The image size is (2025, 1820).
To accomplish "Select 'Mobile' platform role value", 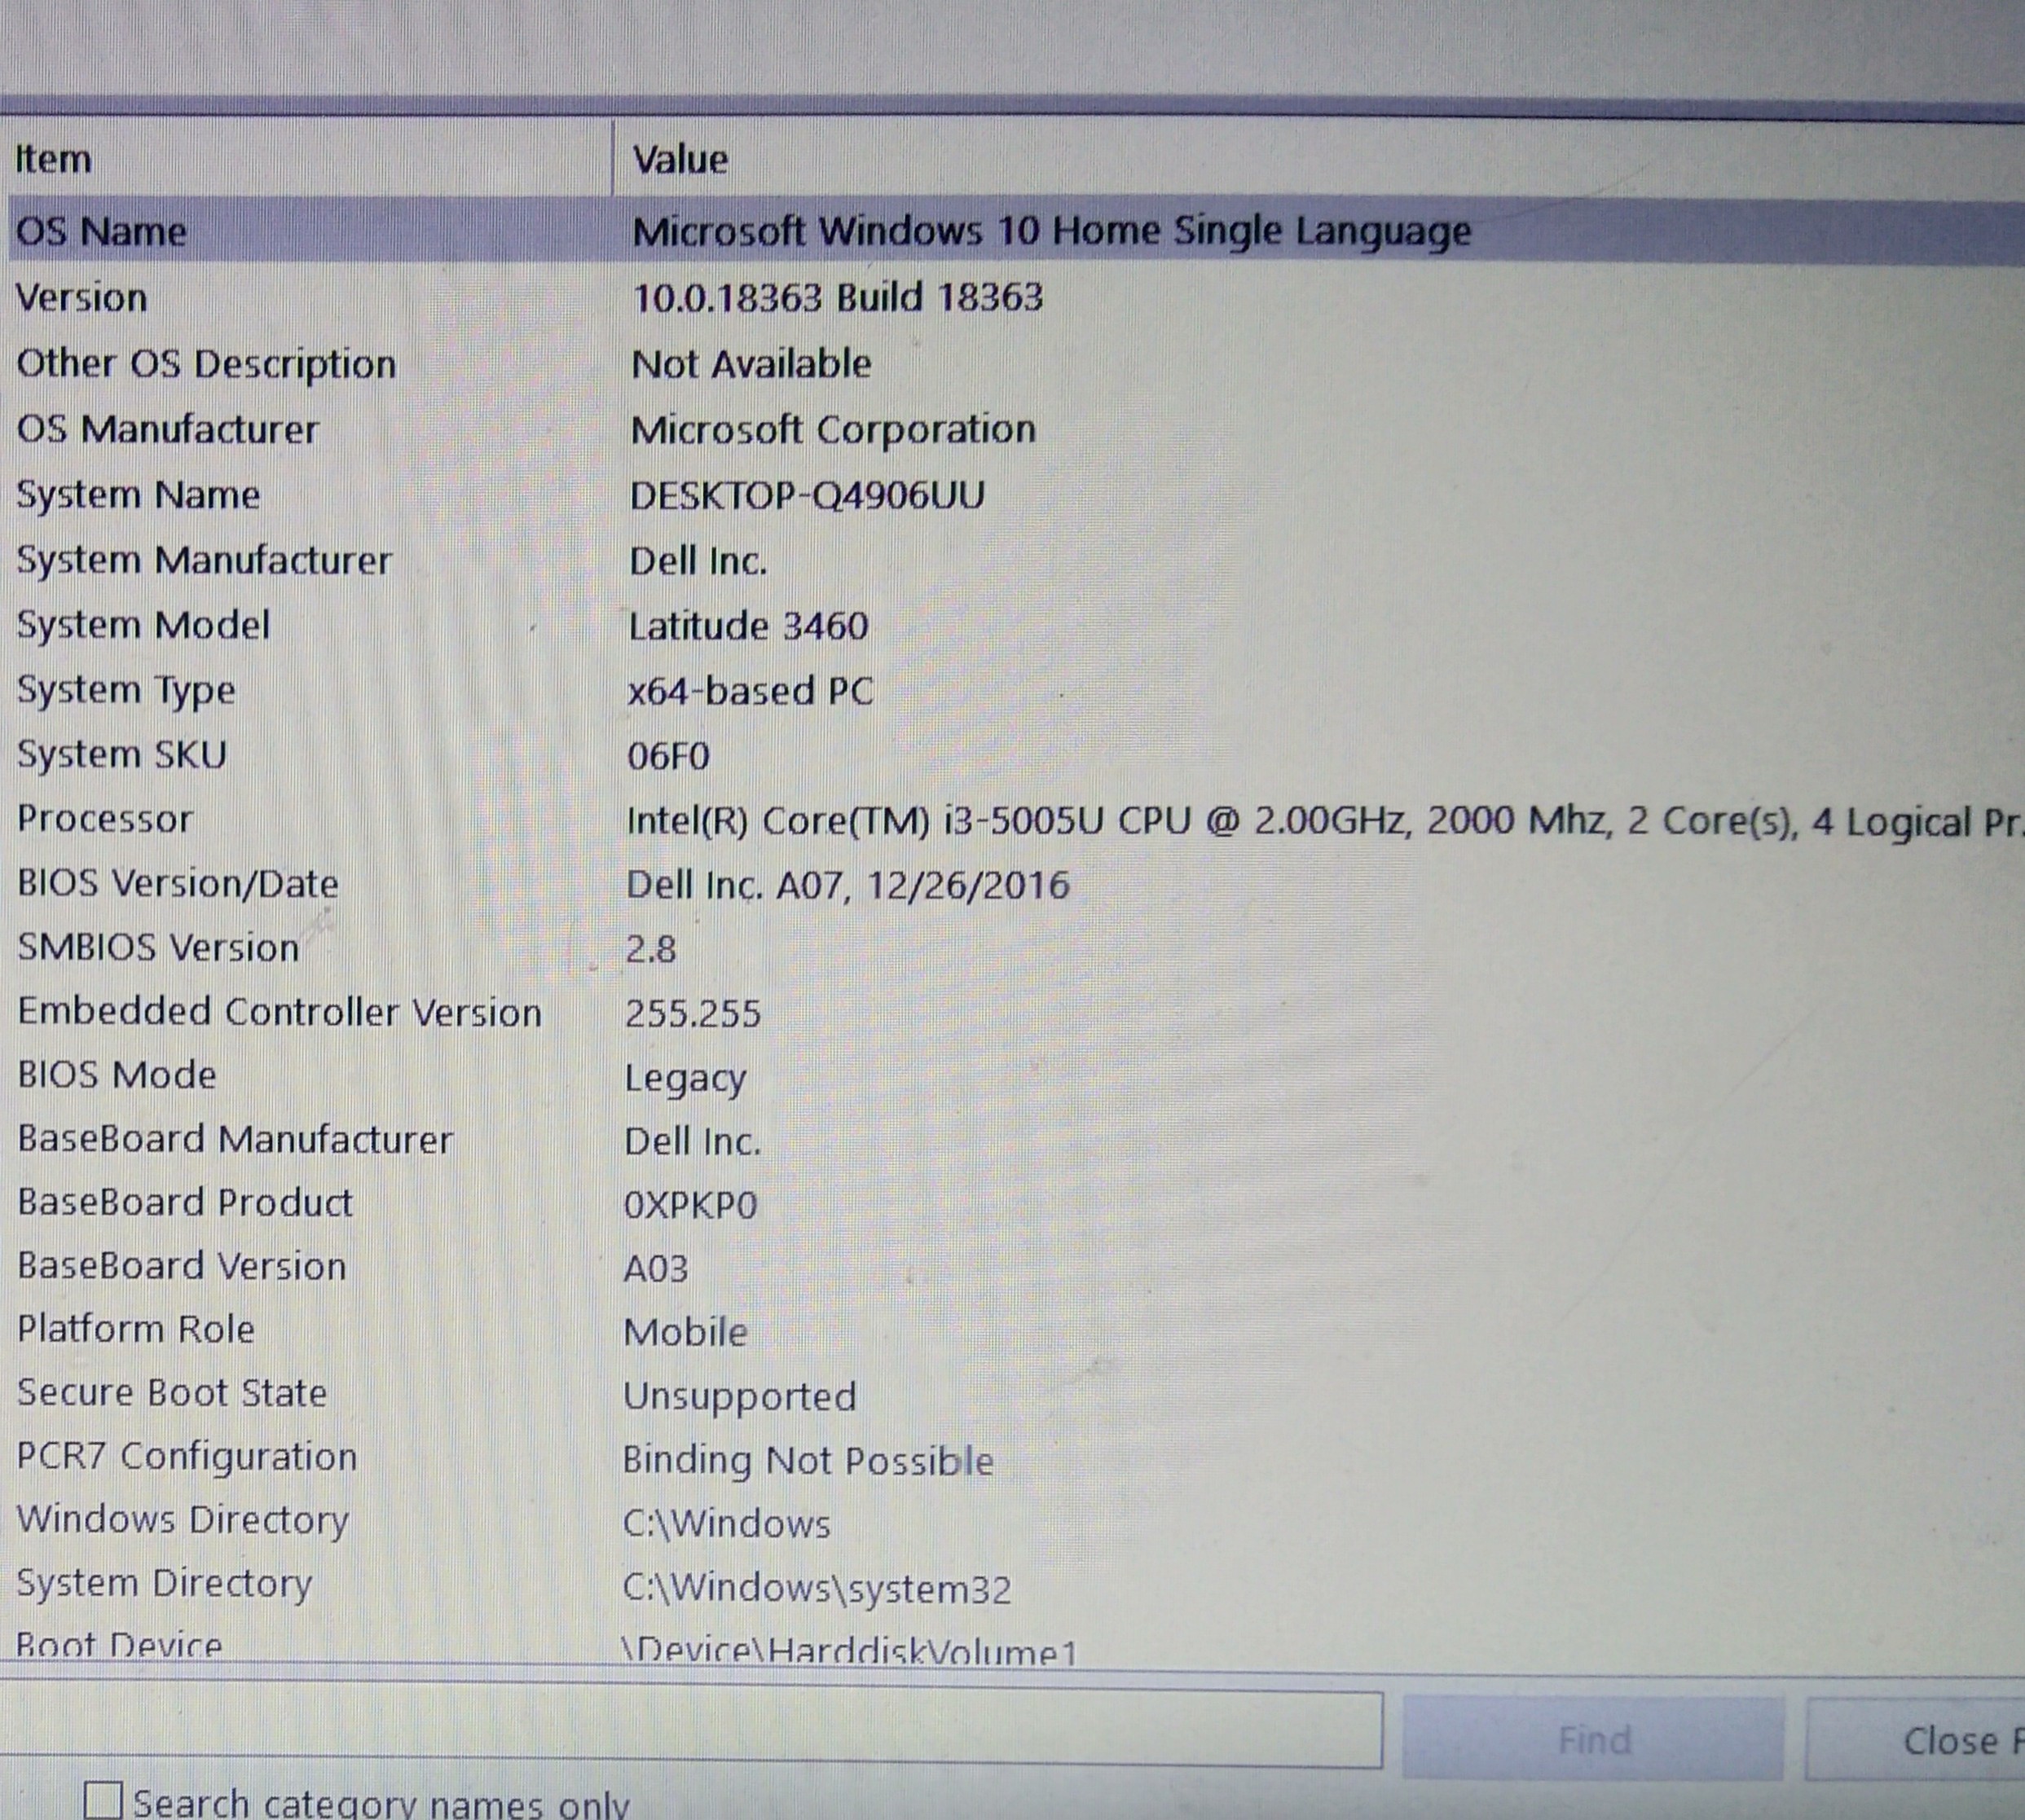I will 685,1332.
